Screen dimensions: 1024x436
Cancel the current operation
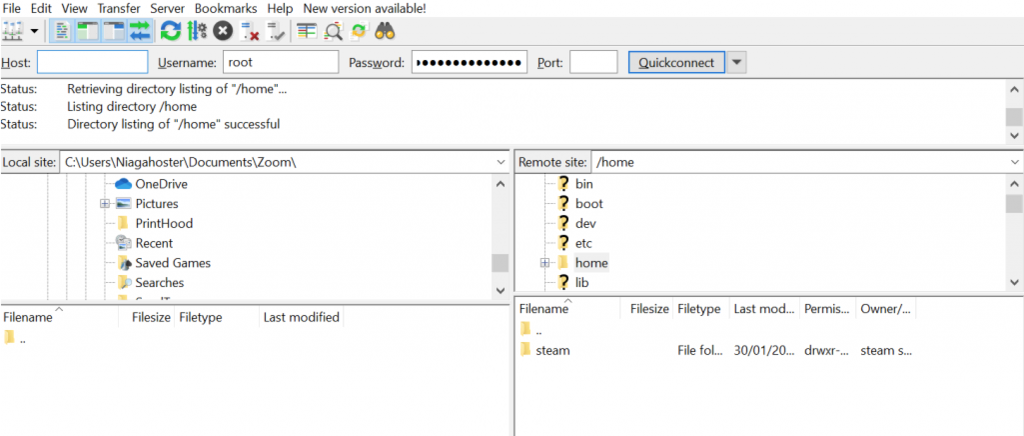coord(223,31)
